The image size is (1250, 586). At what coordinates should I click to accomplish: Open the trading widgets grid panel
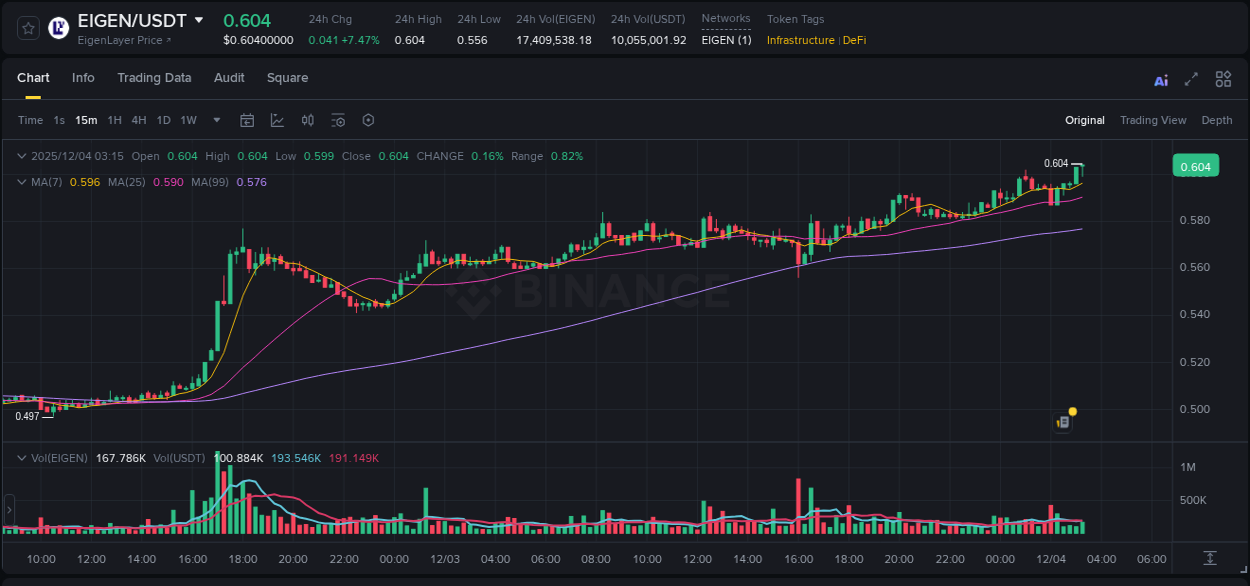pos(1223,78)
